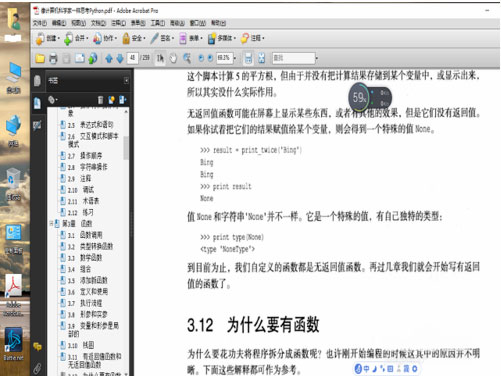Click the zoom in round button
Image resolution: width=501 pixels, height=376 pixels.
click(210, 58)
